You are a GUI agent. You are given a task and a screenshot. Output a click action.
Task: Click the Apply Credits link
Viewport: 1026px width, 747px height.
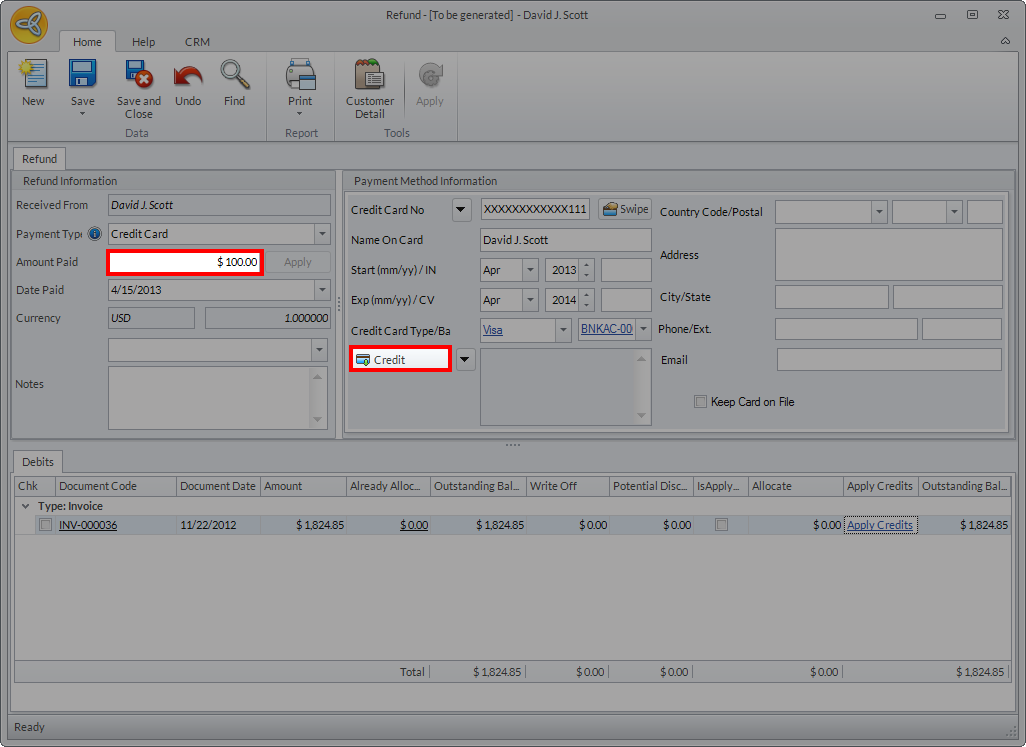pyautogui.click(x=879, y=525)
